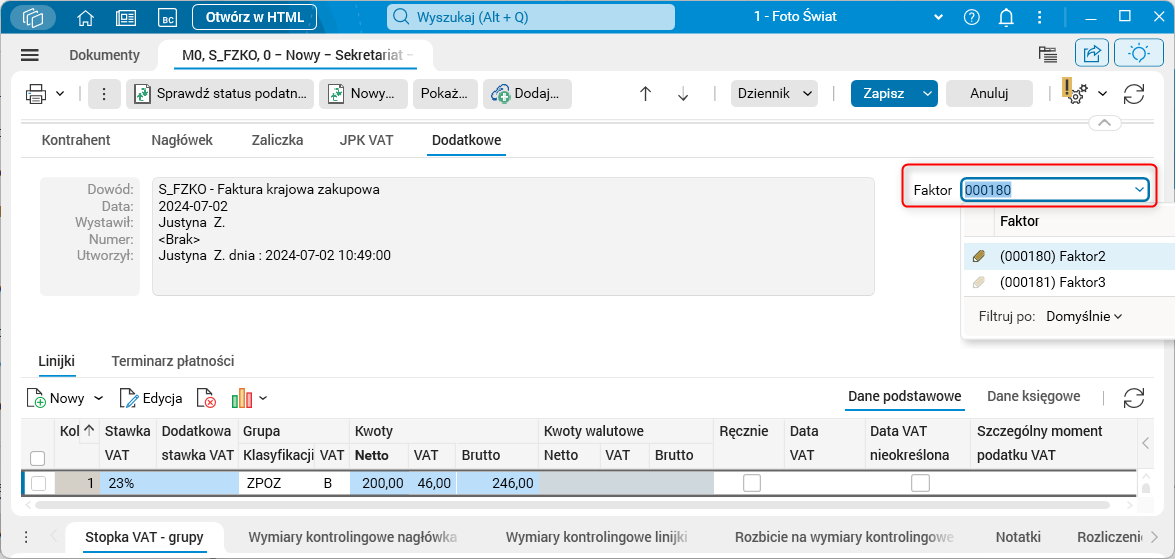Expand the settings gears dropdown arrow
1175x559 pixels.
(1102, 94)
